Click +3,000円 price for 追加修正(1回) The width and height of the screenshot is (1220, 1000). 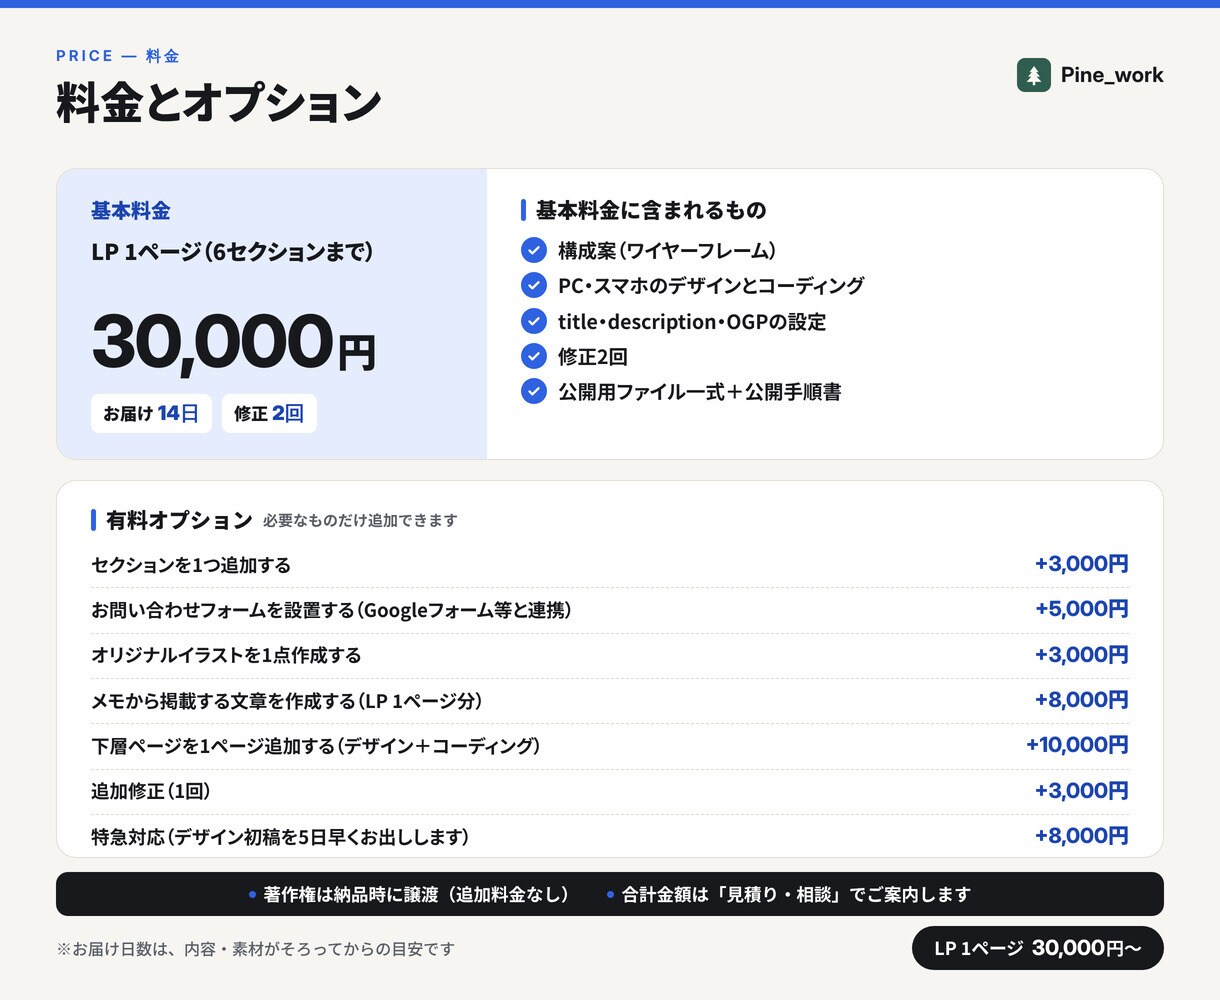pos(1082,791)
